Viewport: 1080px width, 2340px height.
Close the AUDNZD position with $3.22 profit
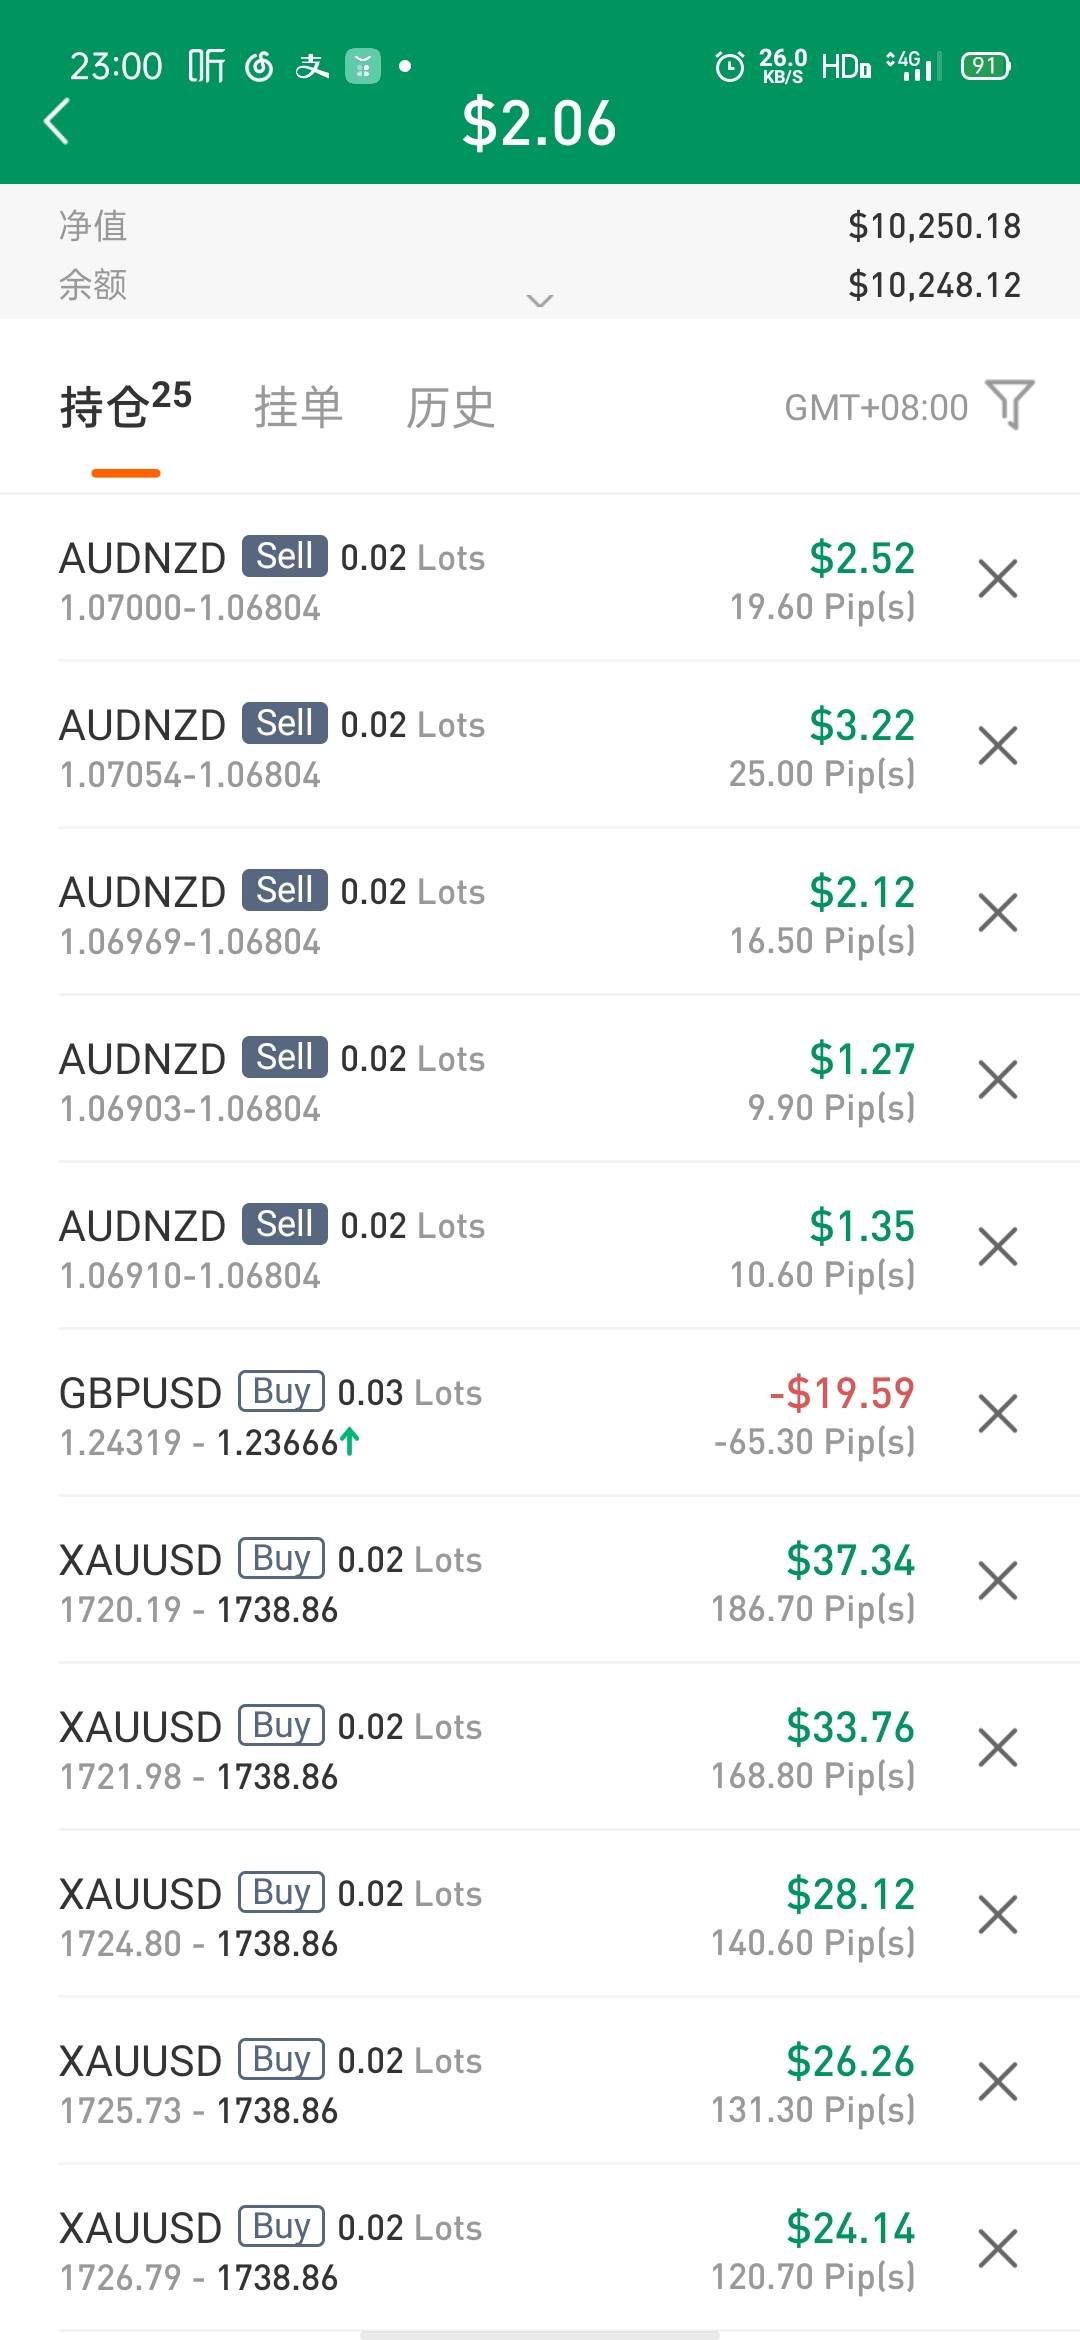tap(997, 746)
